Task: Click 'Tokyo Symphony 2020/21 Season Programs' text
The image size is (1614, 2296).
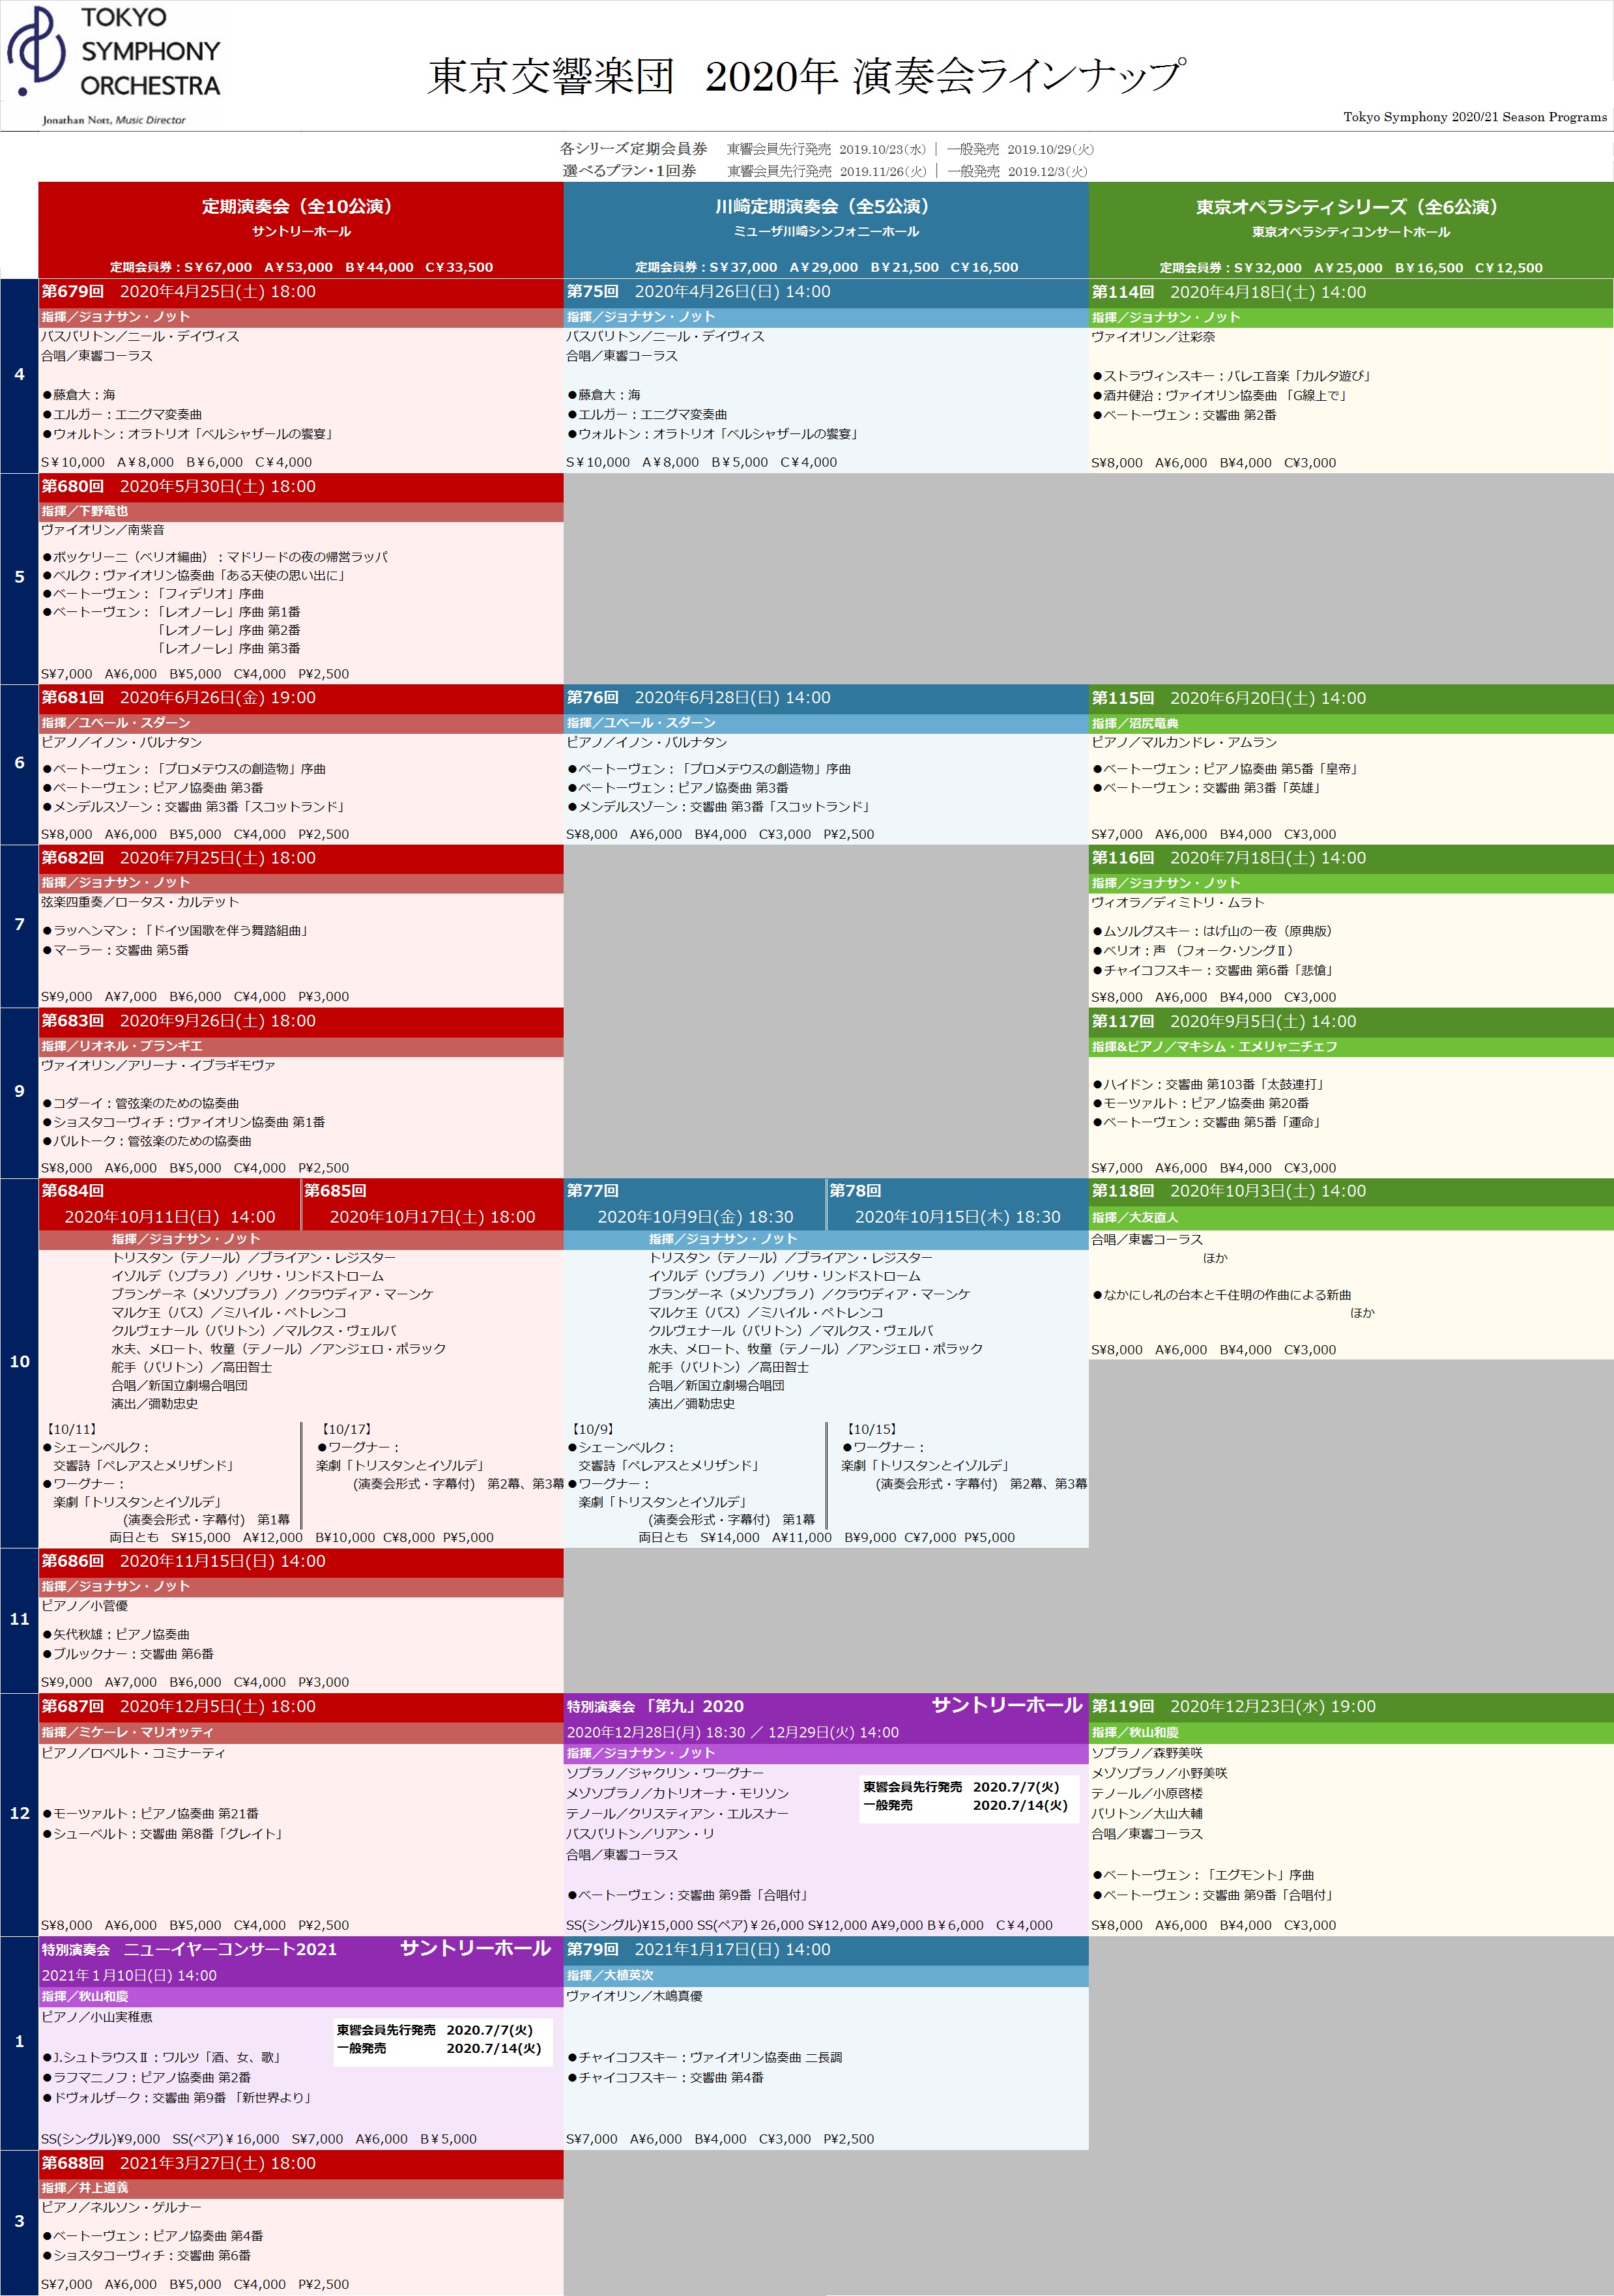Action: 1475,117
